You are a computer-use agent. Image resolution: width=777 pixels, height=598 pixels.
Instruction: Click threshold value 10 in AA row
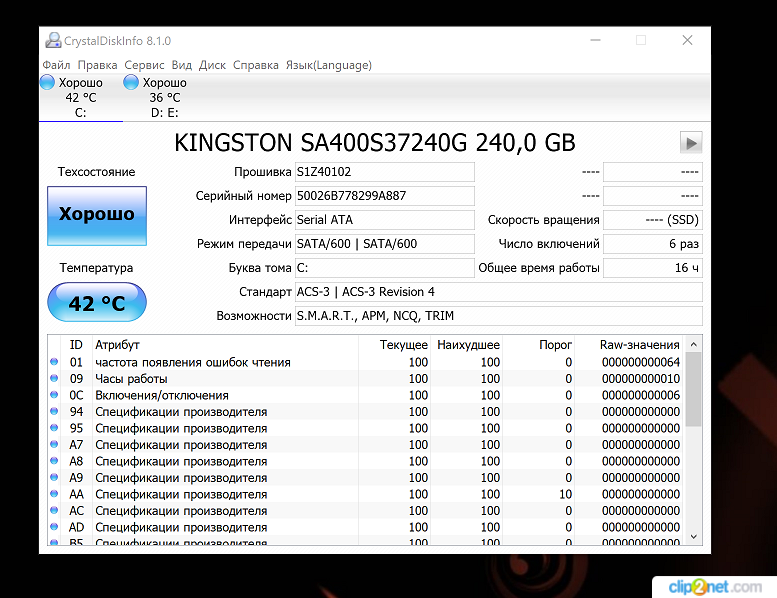pyautogui.click(x=565, y=494)
